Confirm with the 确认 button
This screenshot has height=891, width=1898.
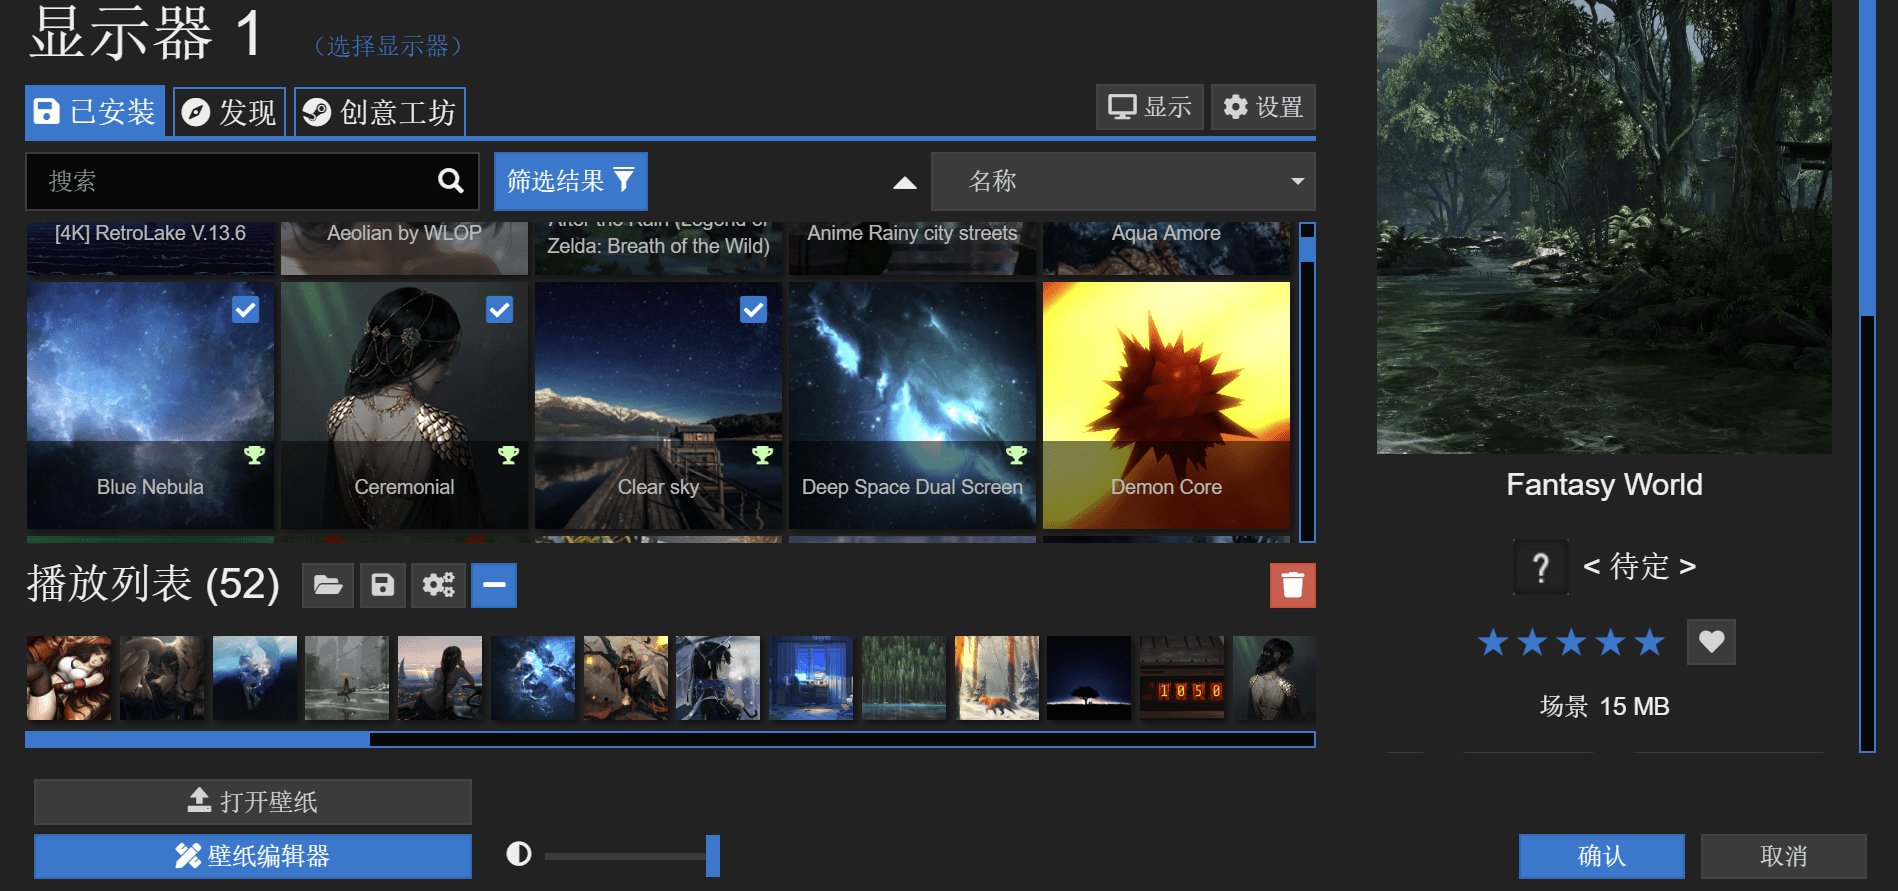(1601, 856)
